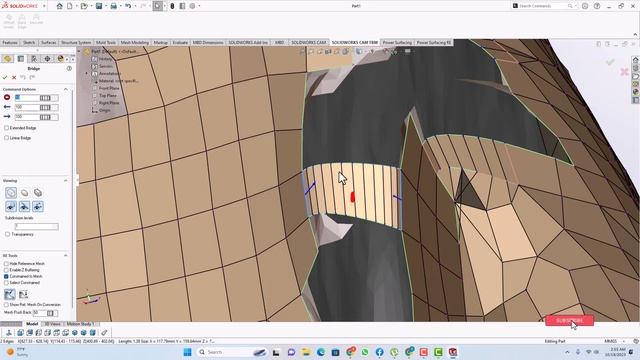Click the red SUBSCRIBE button
This screenshot has width=640, height=360.
569,320
